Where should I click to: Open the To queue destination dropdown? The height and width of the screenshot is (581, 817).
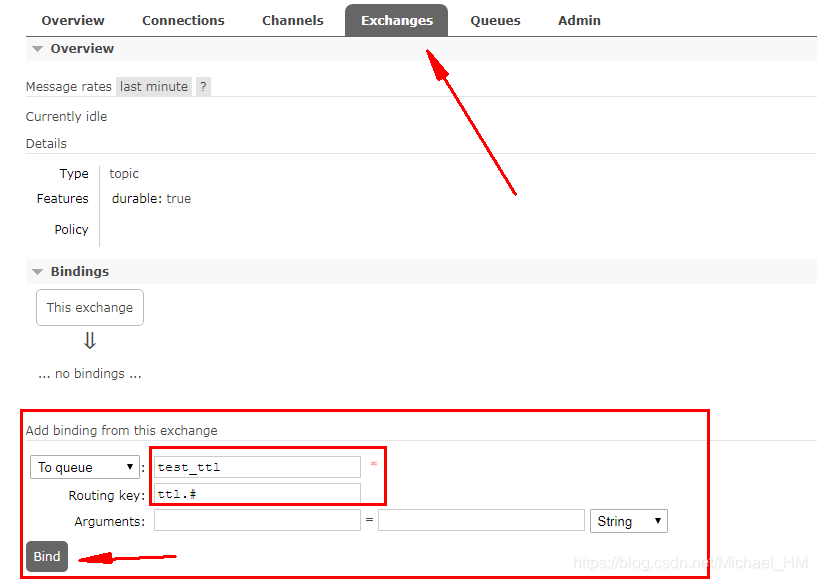(x=85, y=467)
